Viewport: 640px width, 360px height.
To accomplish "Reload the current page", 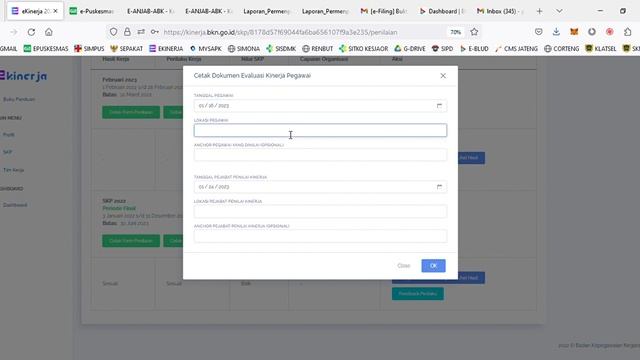I will 31,32.
